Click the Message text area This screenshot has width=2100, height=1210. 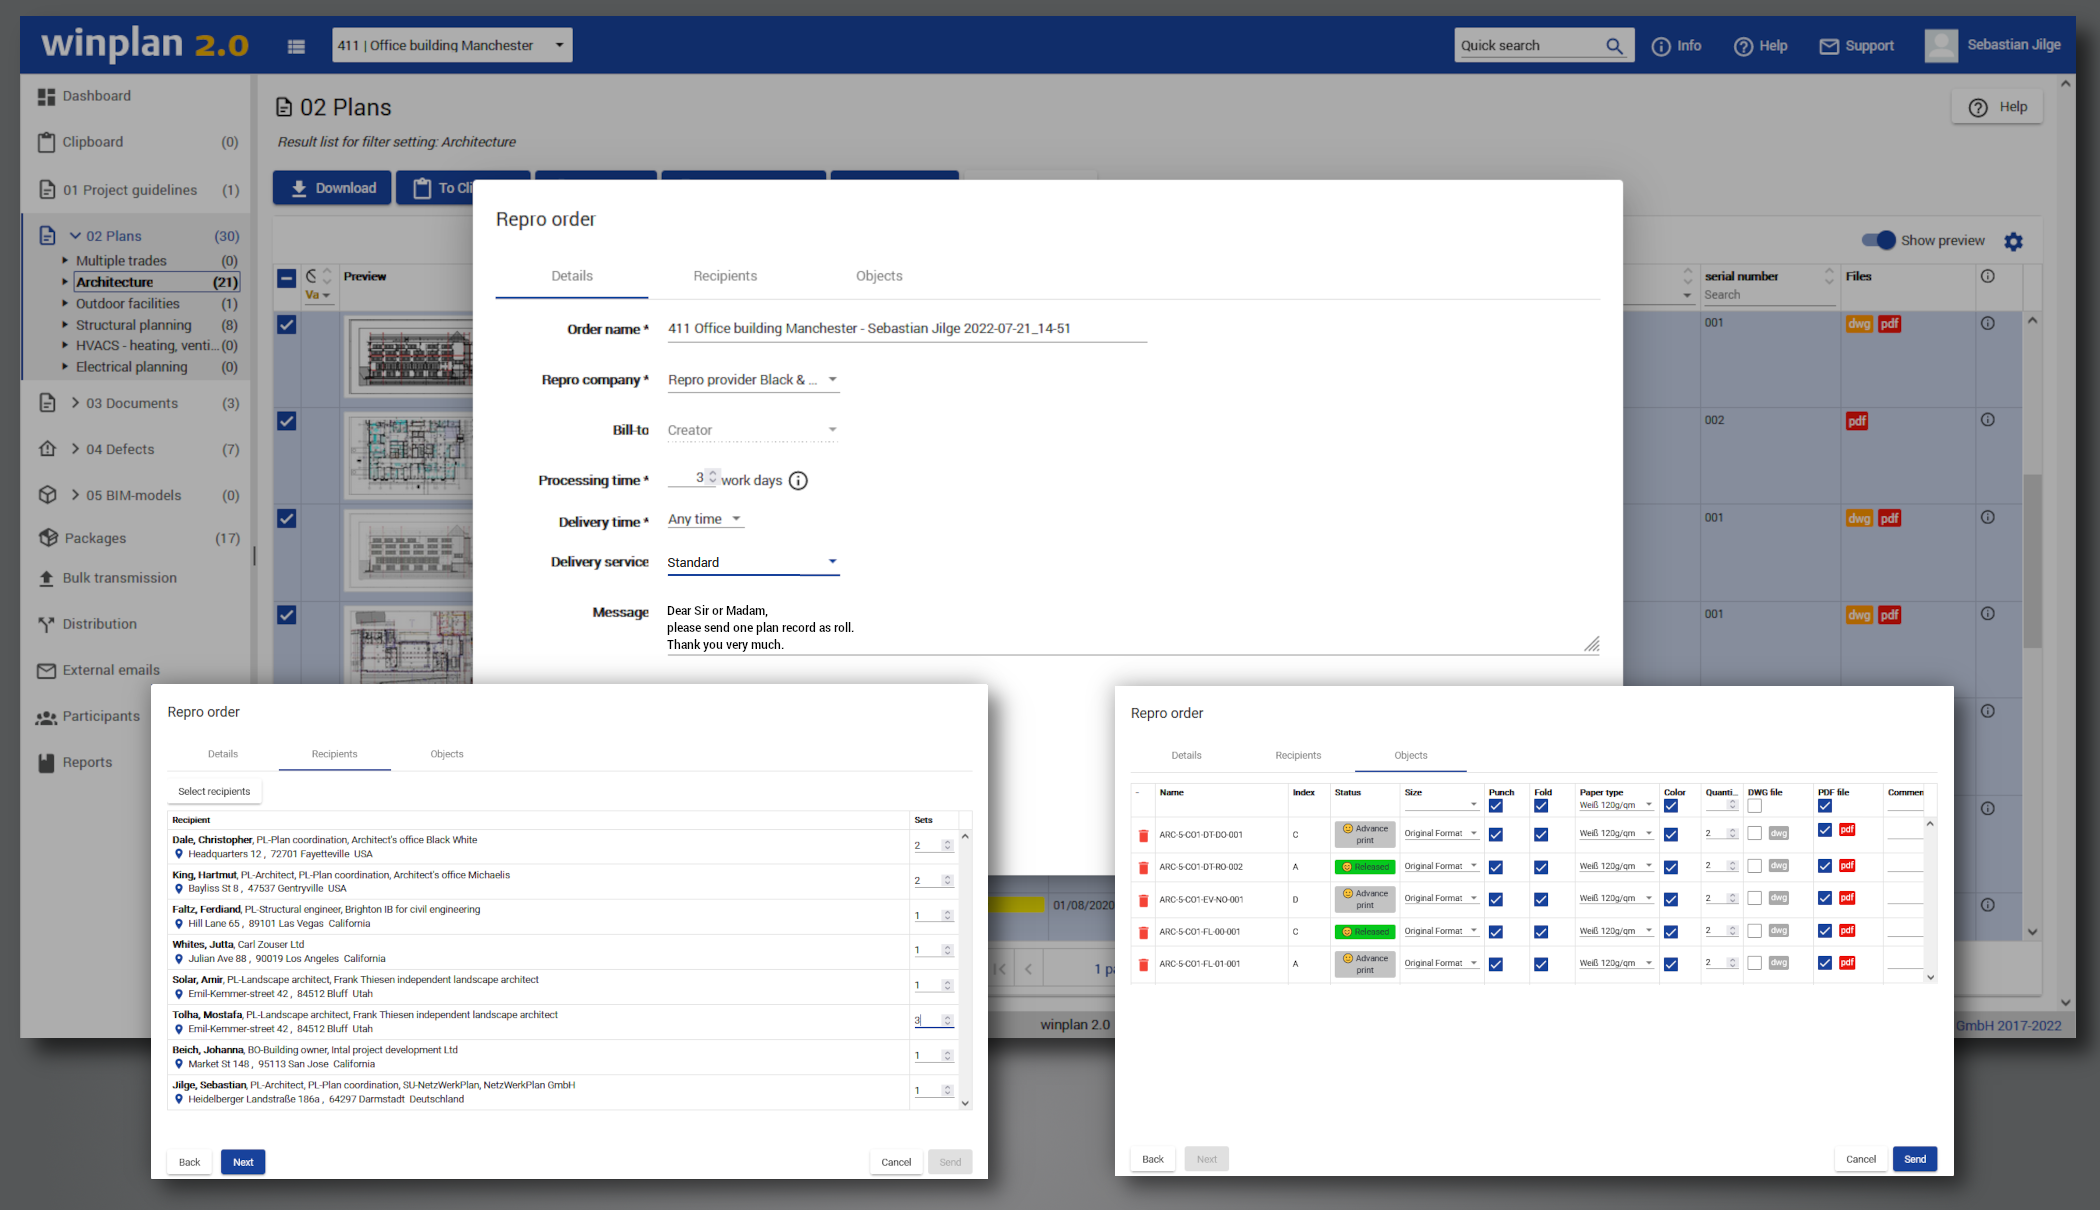coord(1133,628)
